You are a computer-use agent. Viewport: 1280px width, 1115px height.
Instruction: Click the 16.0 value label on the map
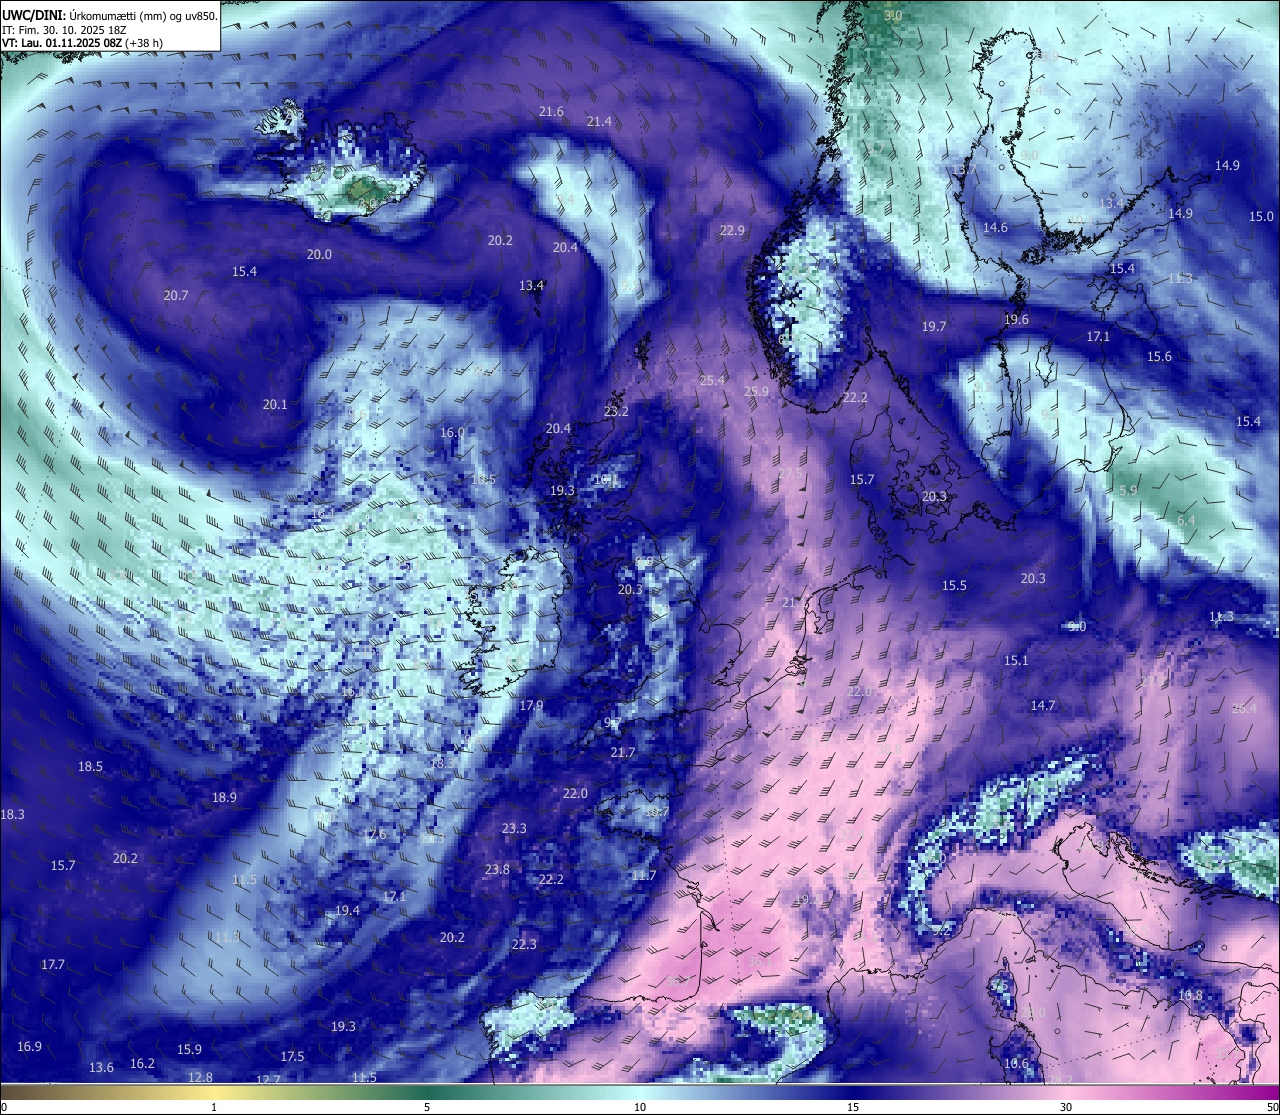(x=453, y=433)
